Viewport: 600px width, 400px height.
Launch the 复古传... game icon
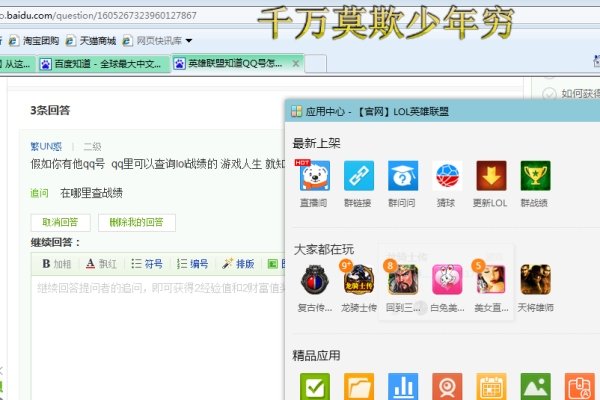(x=315, y=279)
